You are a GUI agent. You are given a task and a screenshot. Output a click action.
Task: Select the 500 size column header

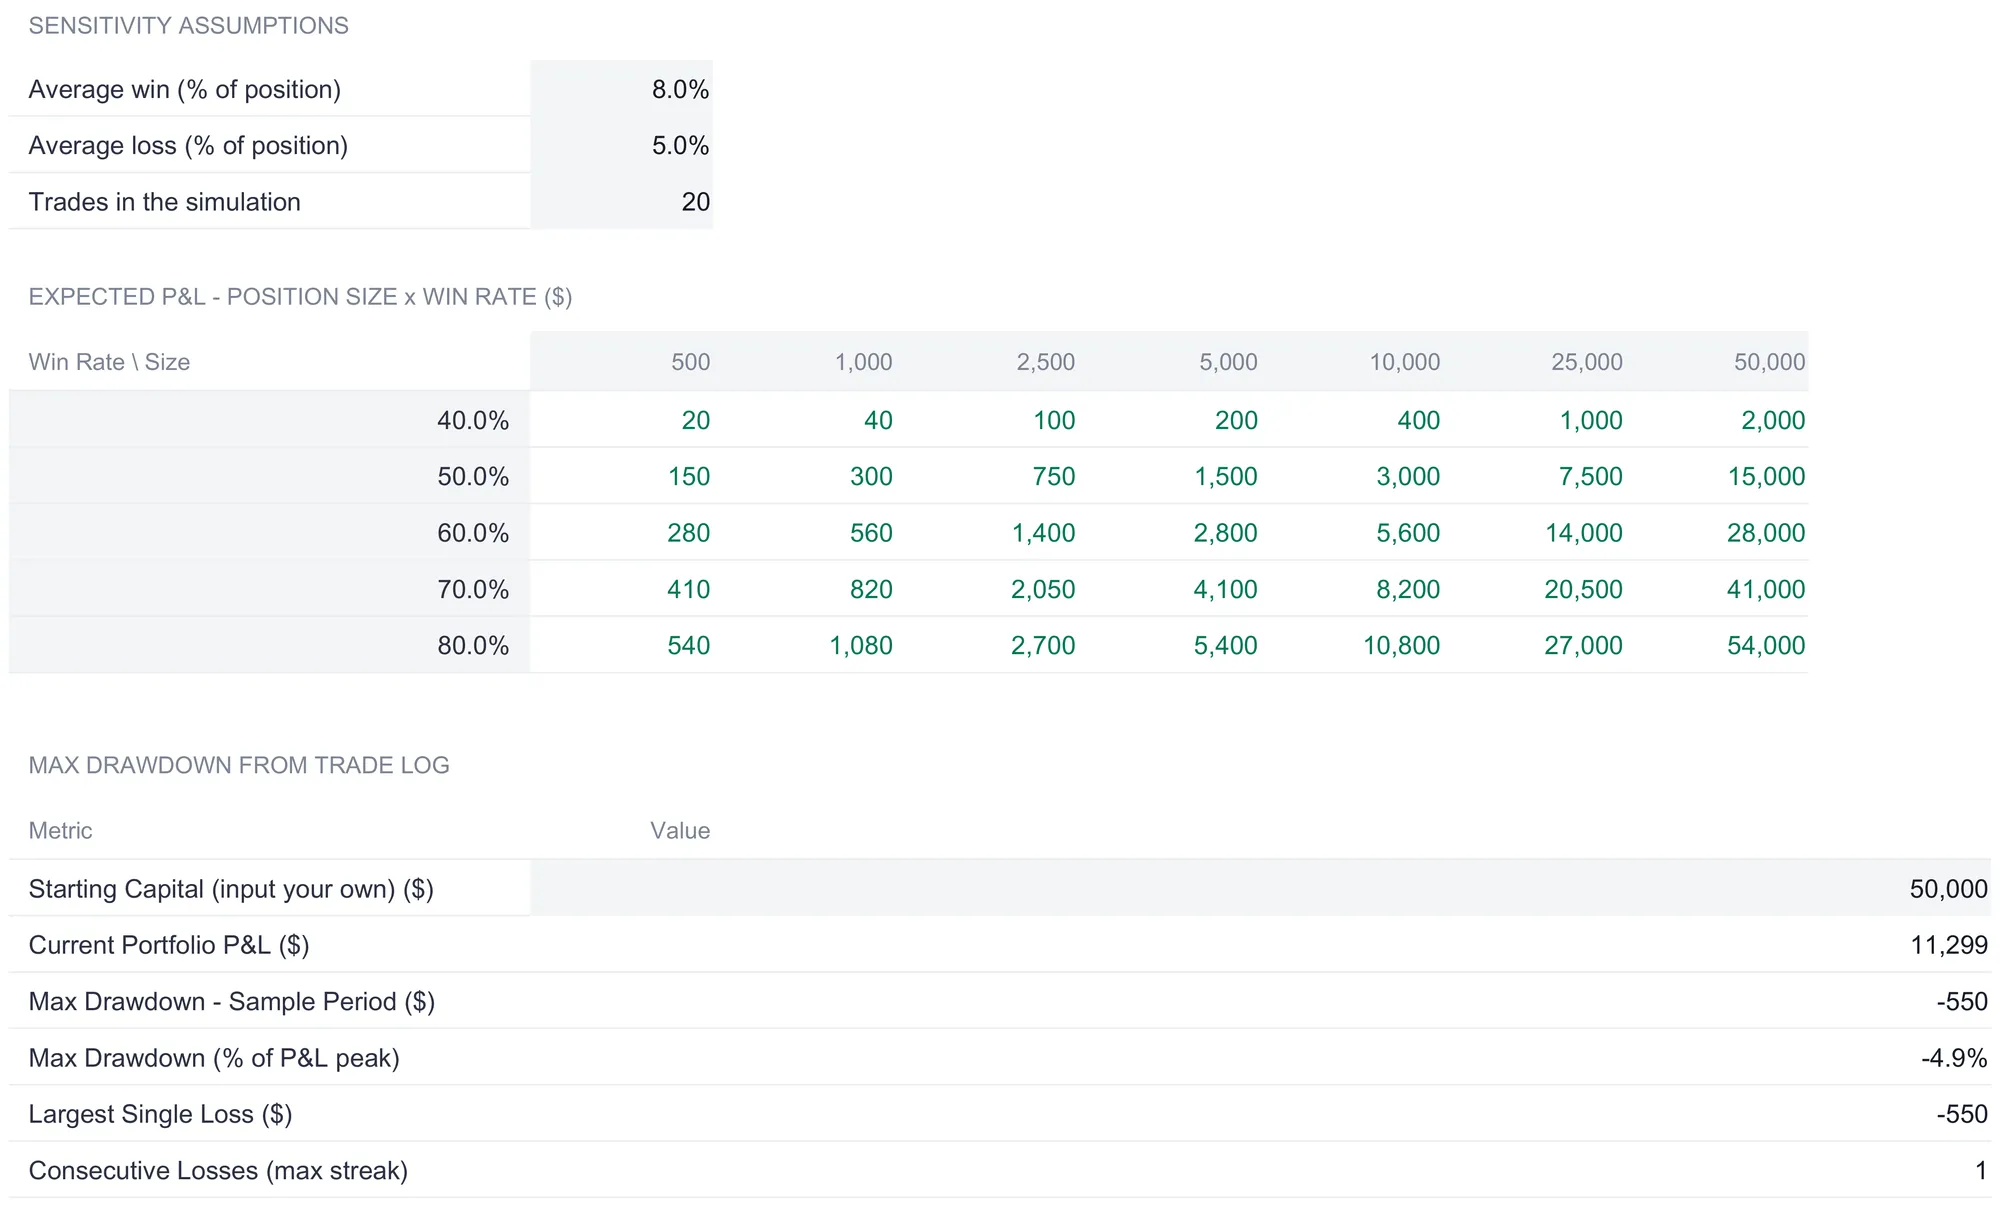[690, 362]
